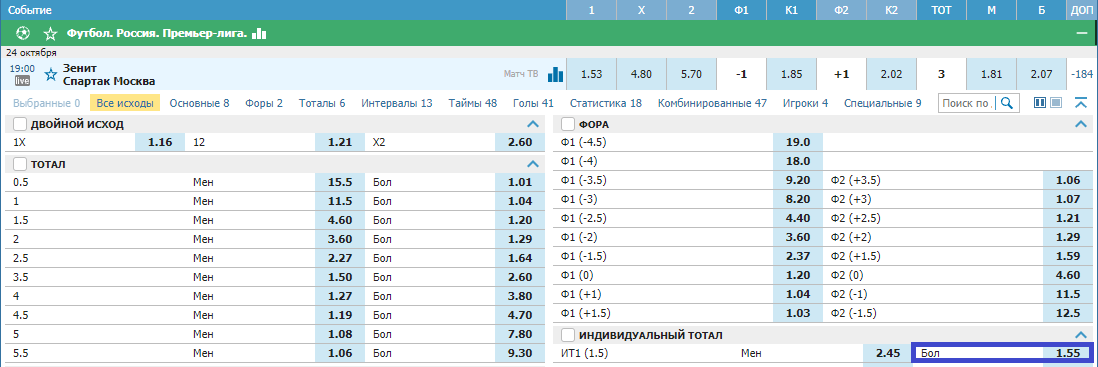Select total under odds 1.81 in header row
Image resolution: width=1098 pixels, height=367 pixels.
(x=992, y=74)
